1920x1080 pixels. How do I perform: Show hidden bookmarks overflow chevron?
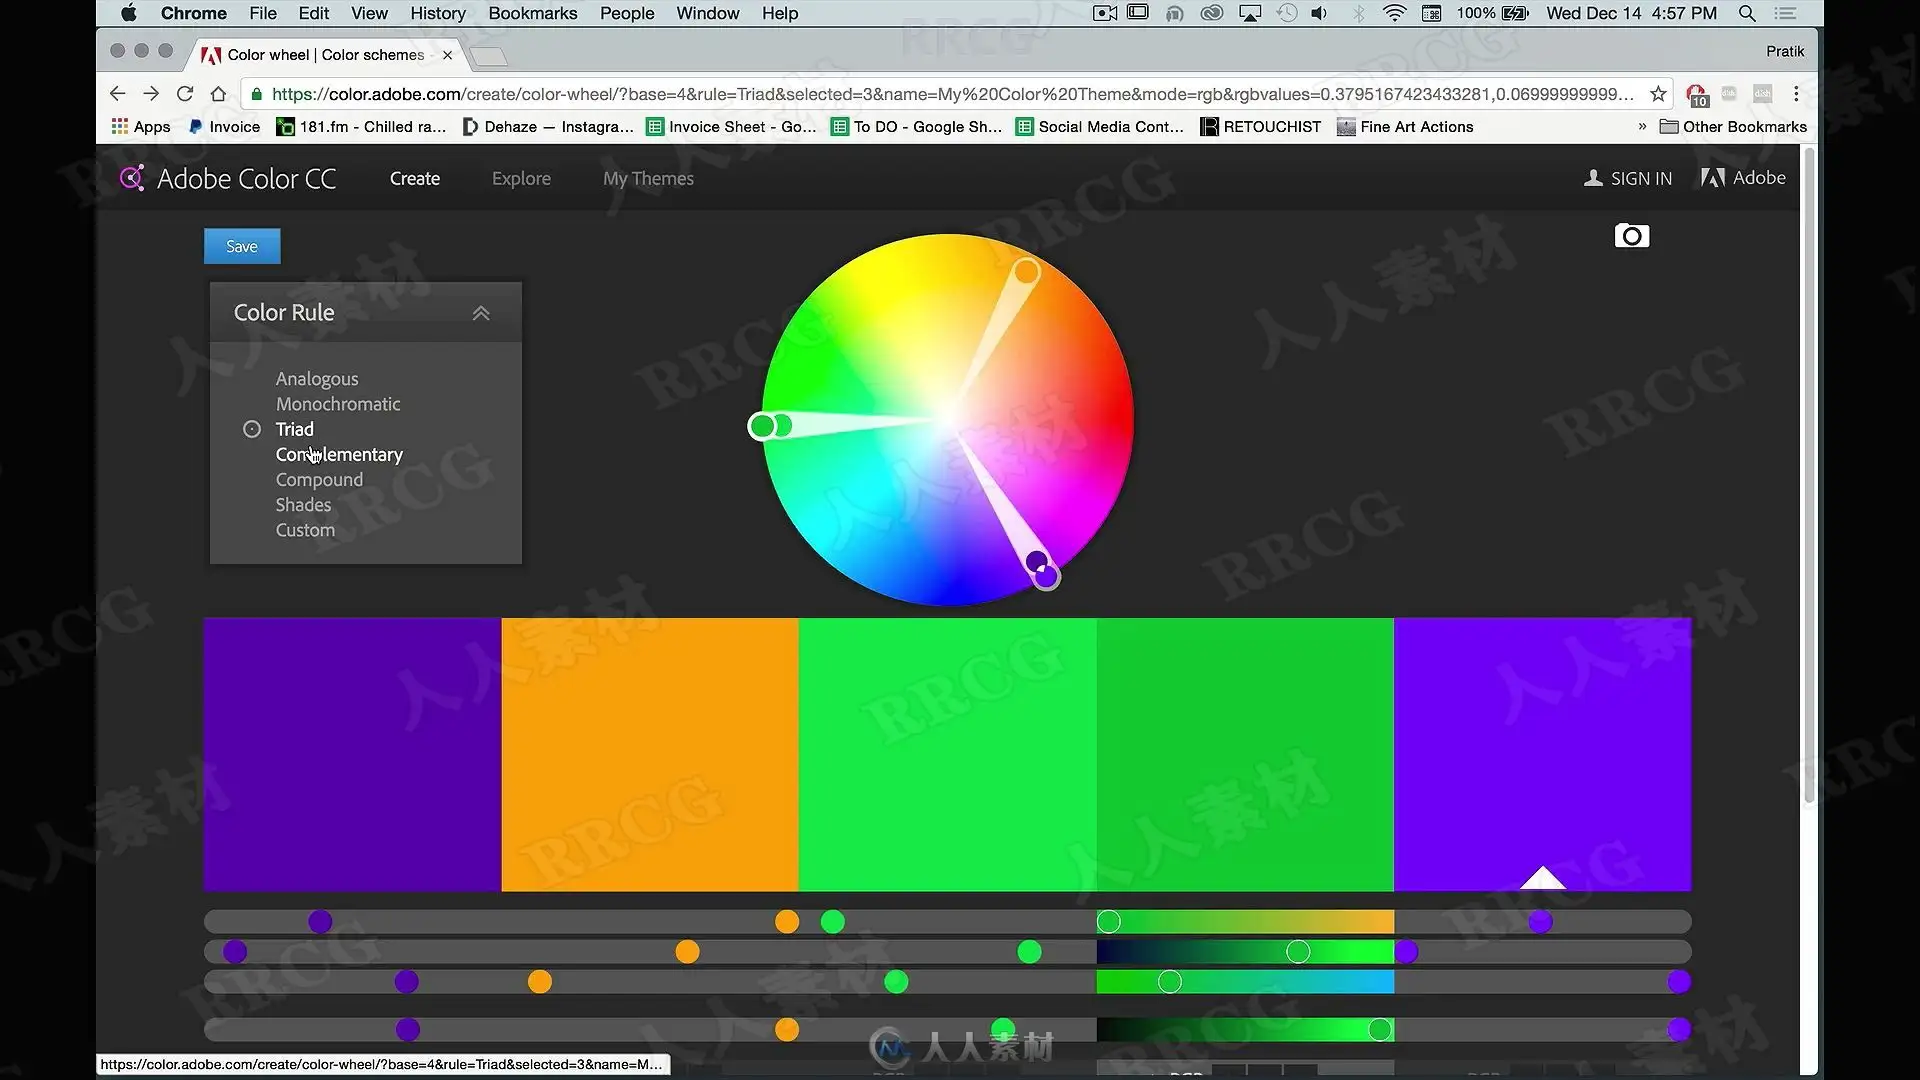click(1642, 127)
